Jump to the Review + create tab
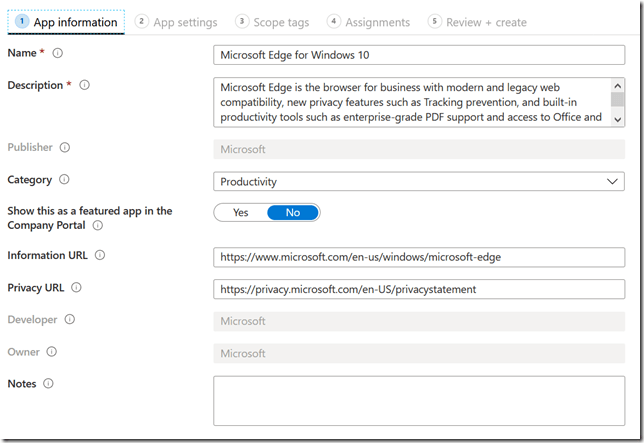 tap(477, 22)
